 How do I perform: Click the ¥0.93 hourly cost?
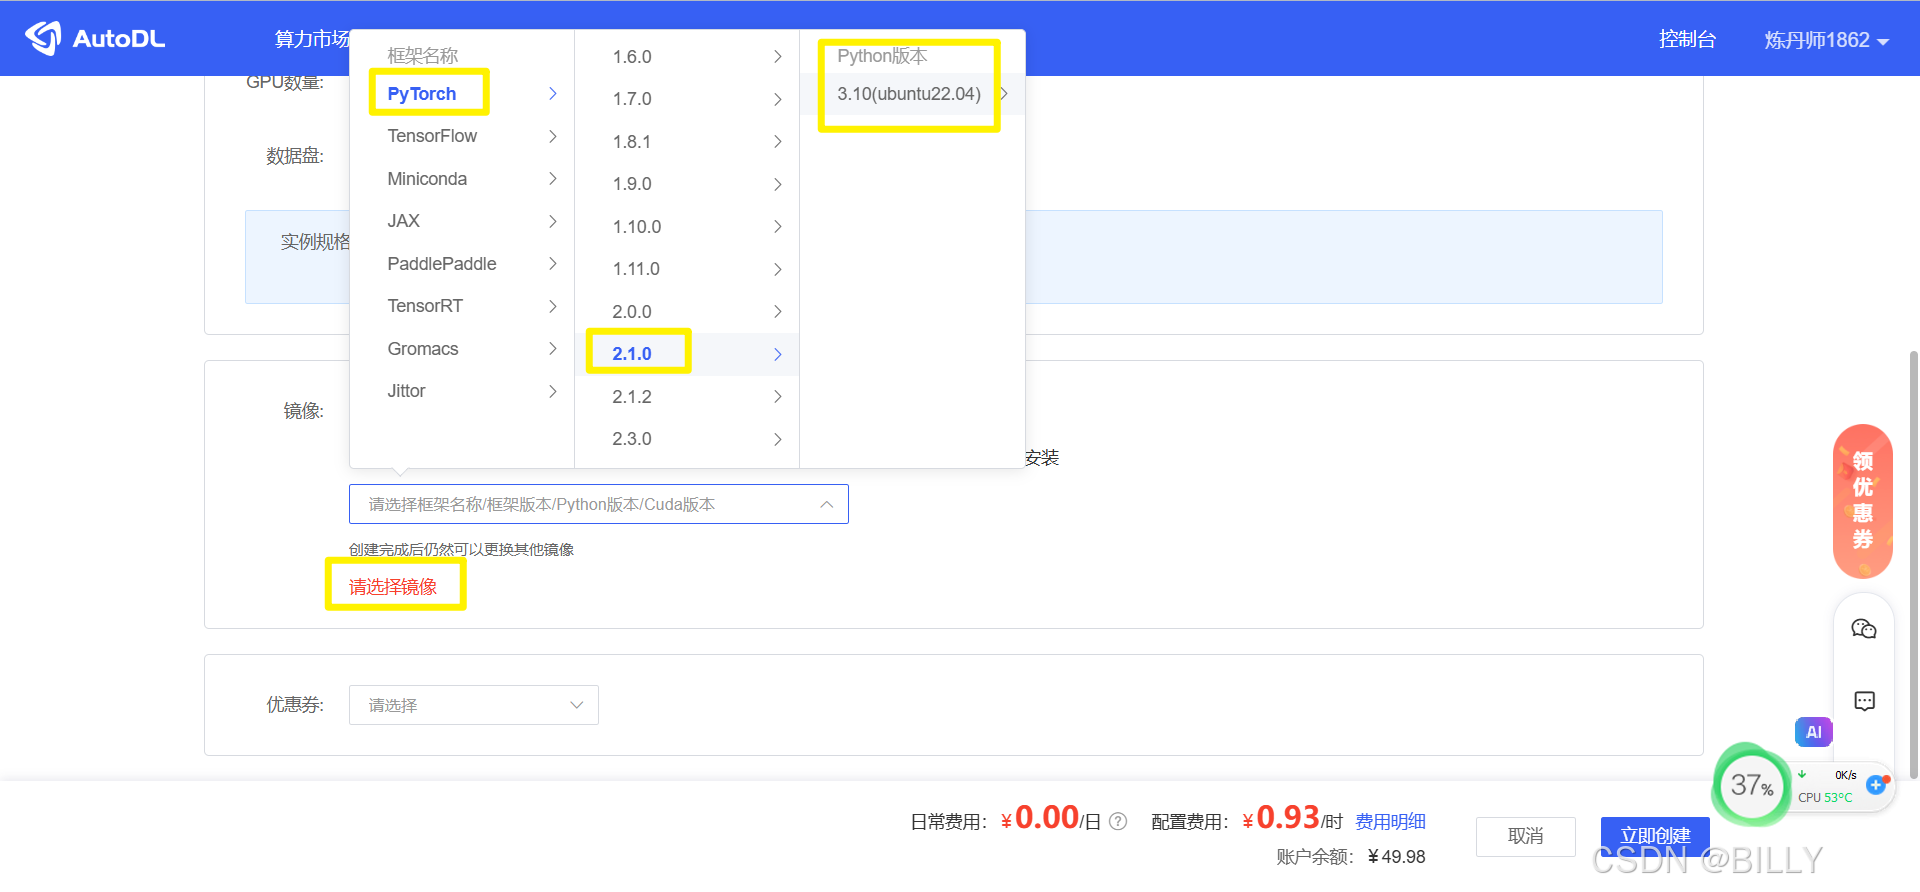(x=1281, y=818)
